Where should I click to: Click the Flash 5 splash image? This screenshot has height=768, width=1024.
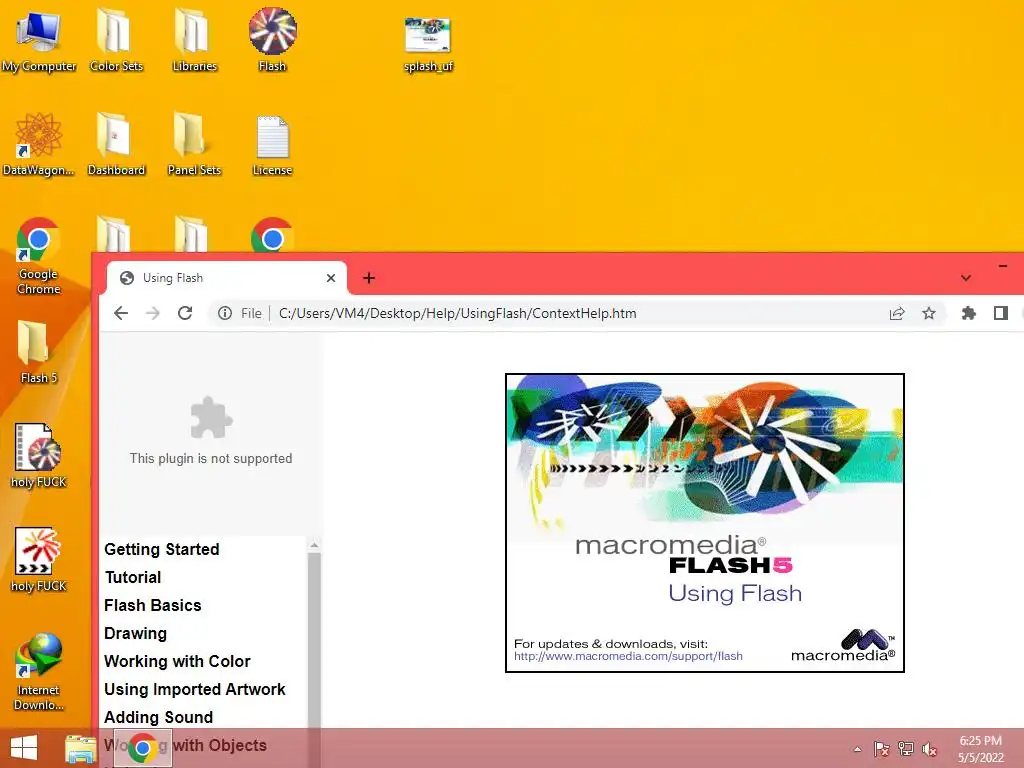[705, 522]
